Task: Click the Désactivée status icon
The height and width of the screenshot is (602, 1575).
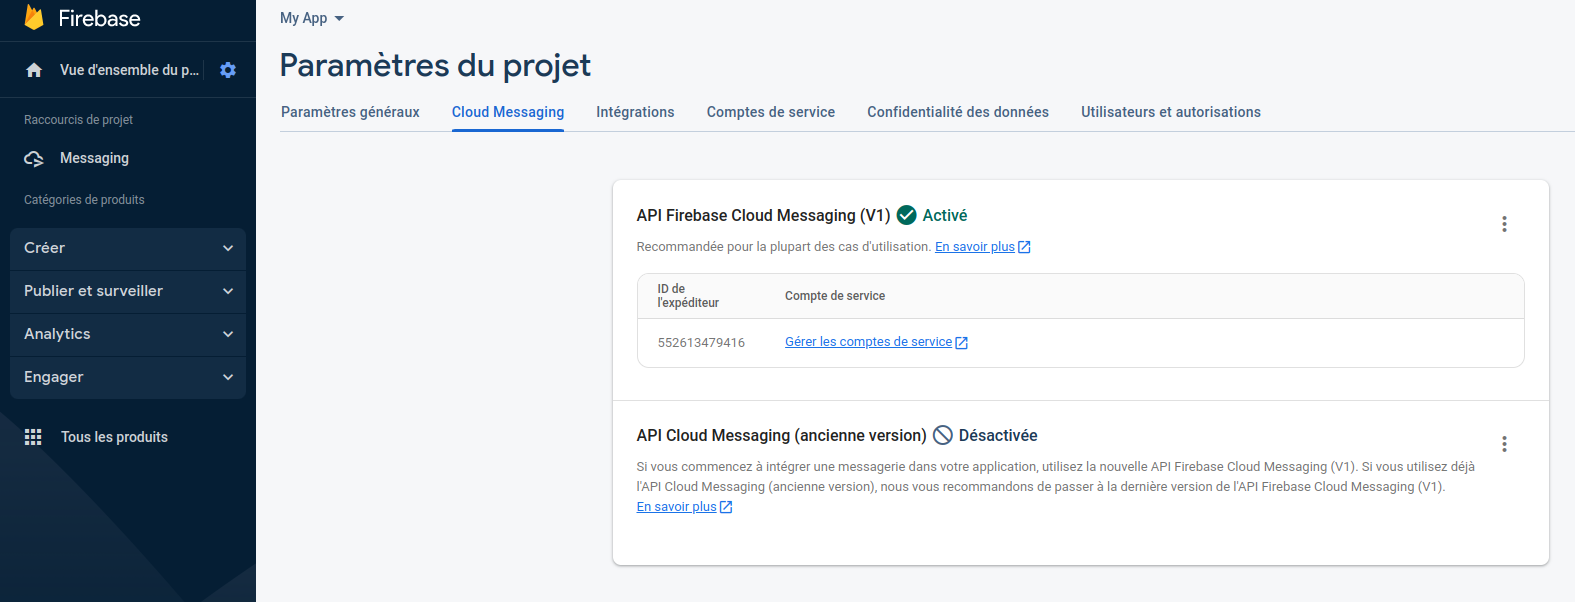Action: [943, 435]
